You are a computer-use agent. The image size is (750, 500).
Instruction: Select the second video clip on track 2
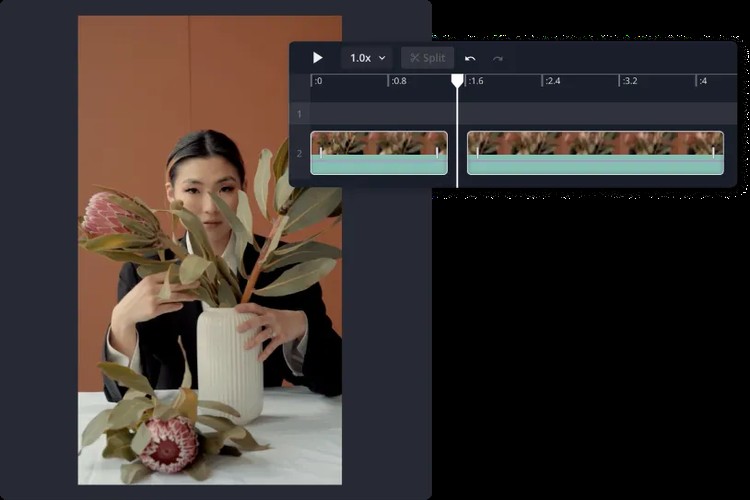click(595, 153)
